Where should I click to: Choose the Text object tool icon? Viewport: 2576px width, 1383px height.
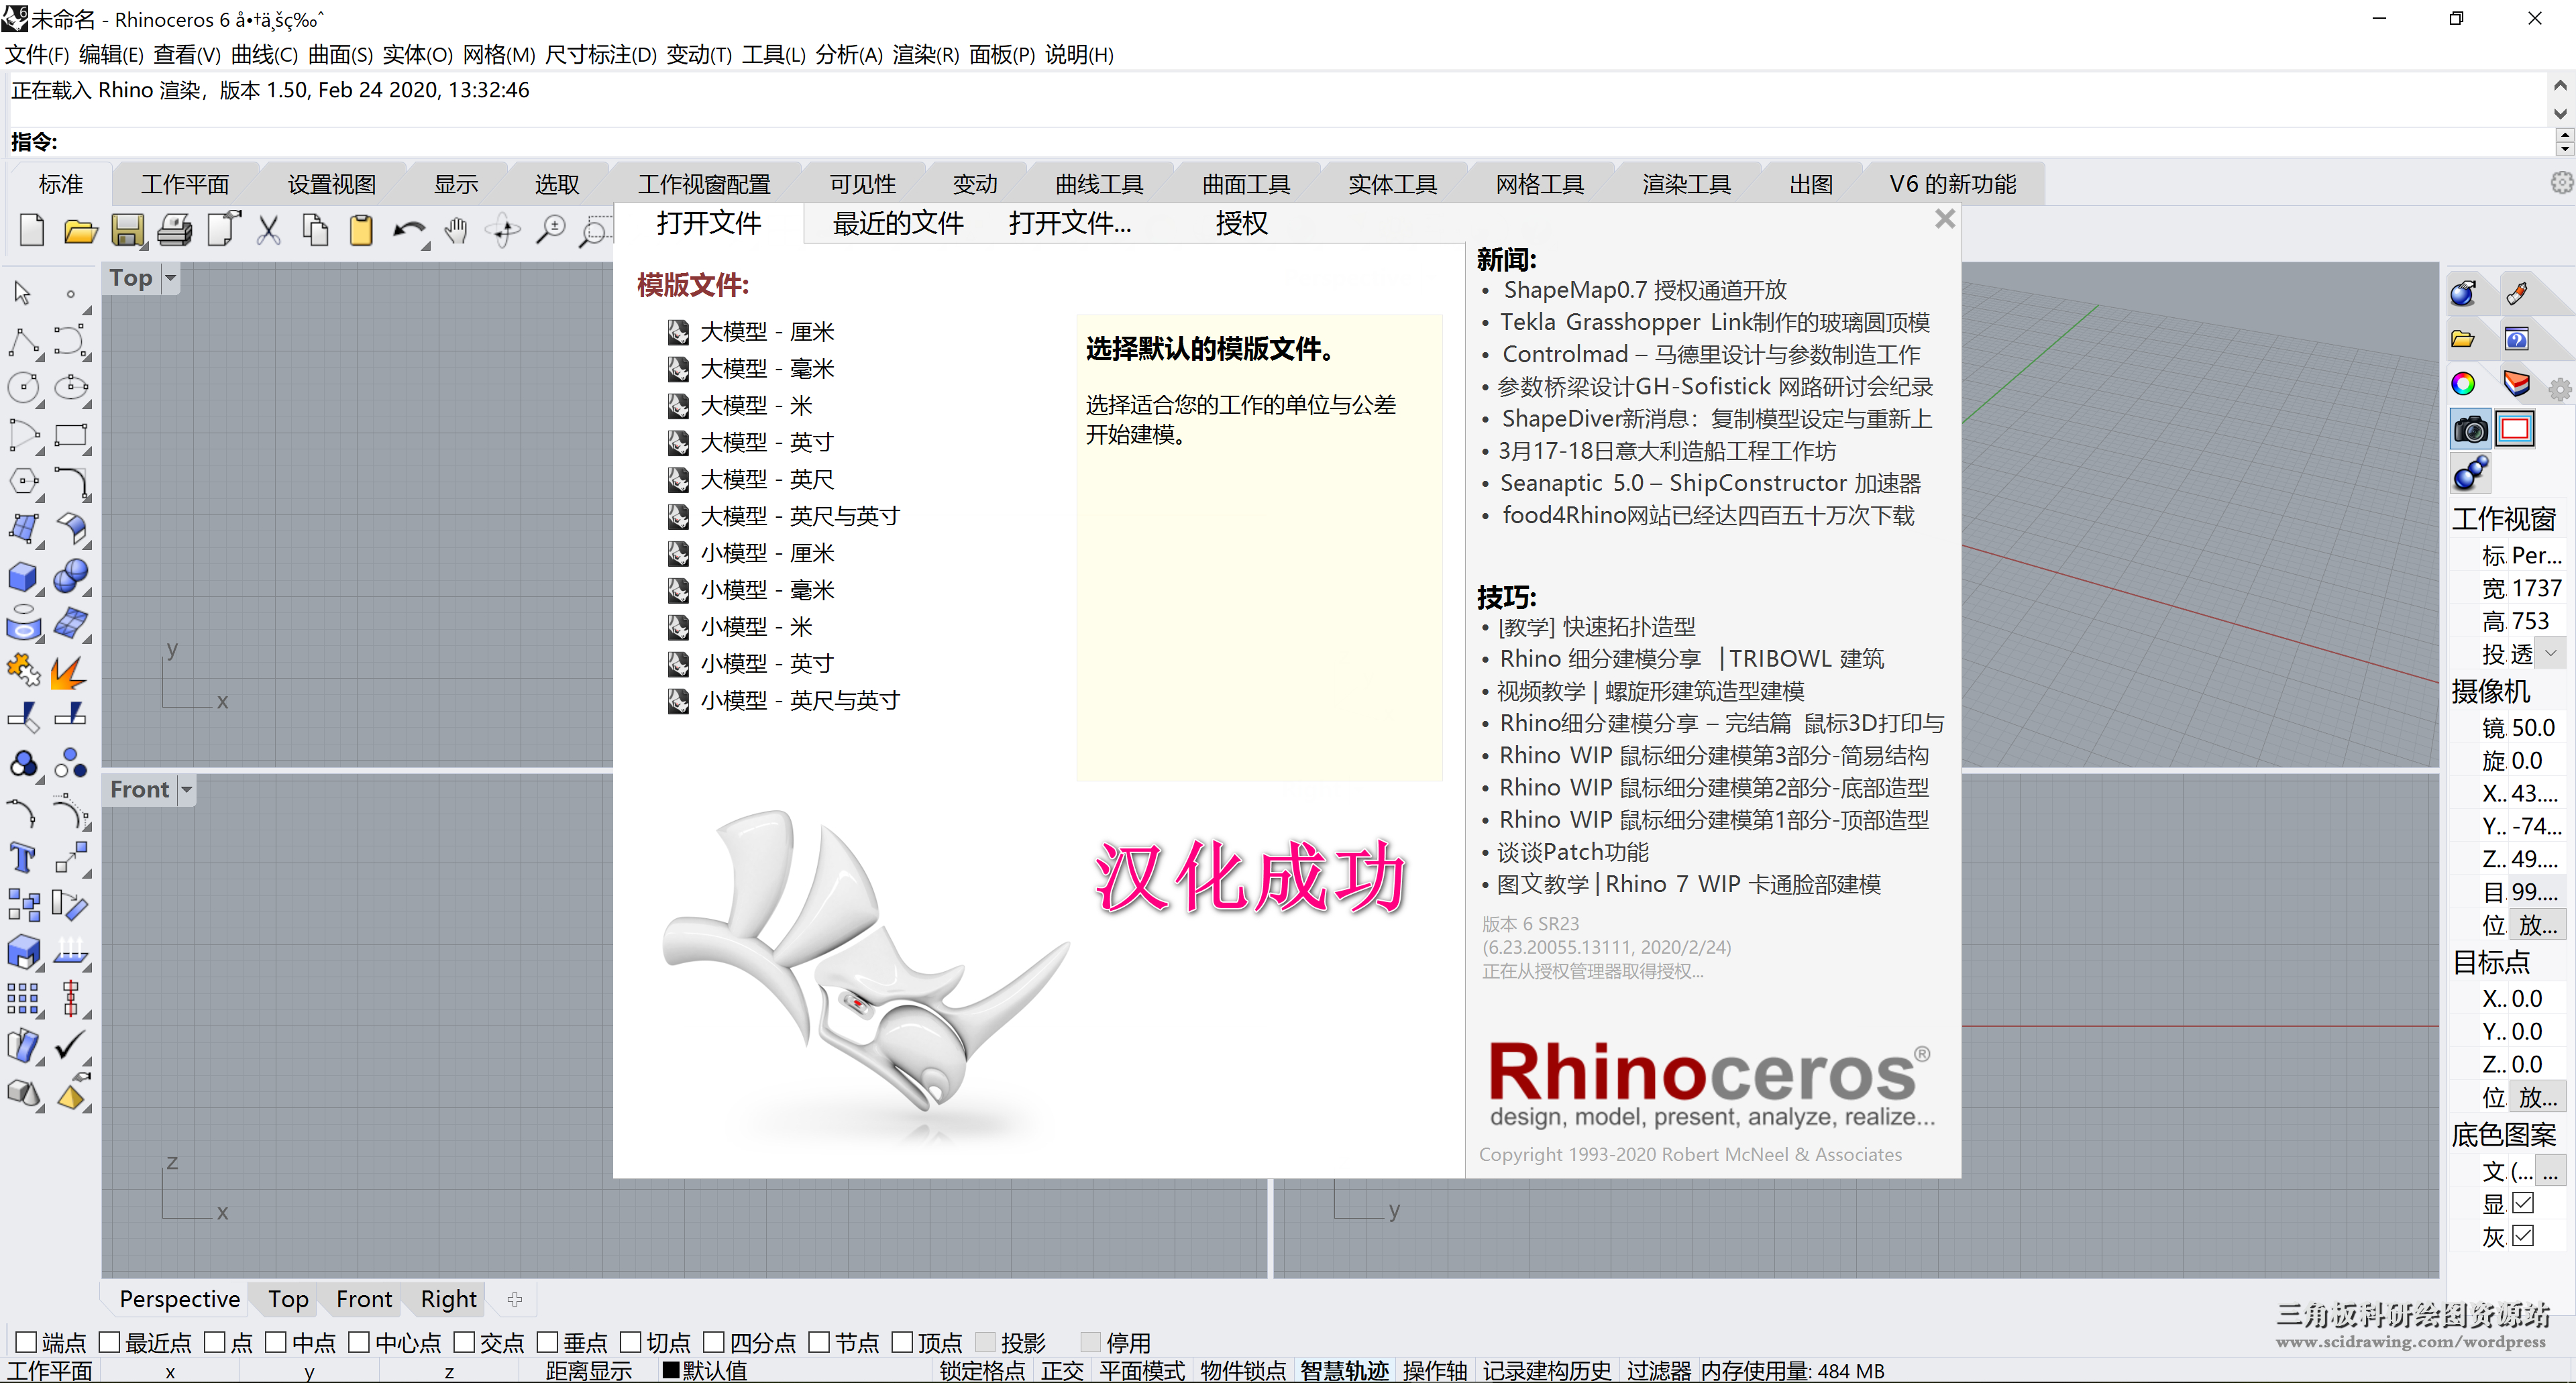(23, 857)
